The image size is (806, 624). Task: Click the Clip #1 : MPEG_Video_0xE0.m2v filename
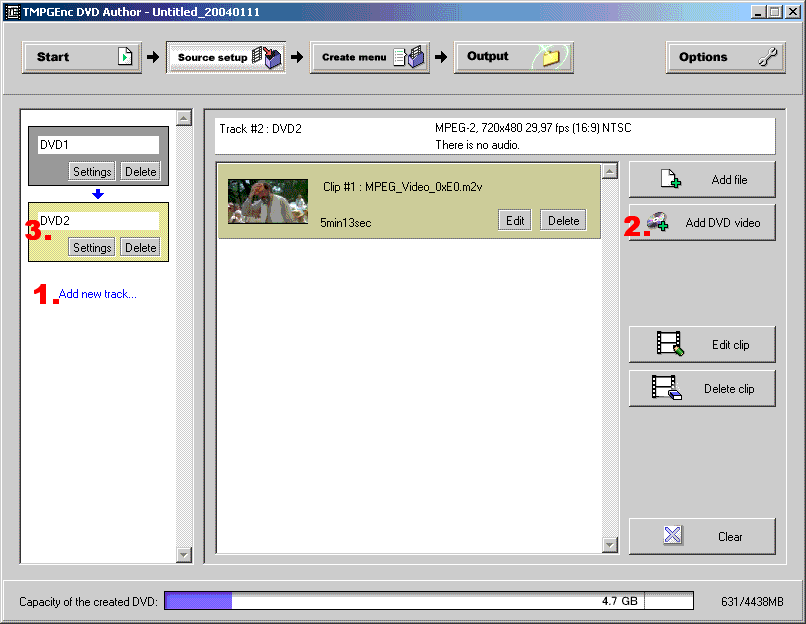pos(402,187)
